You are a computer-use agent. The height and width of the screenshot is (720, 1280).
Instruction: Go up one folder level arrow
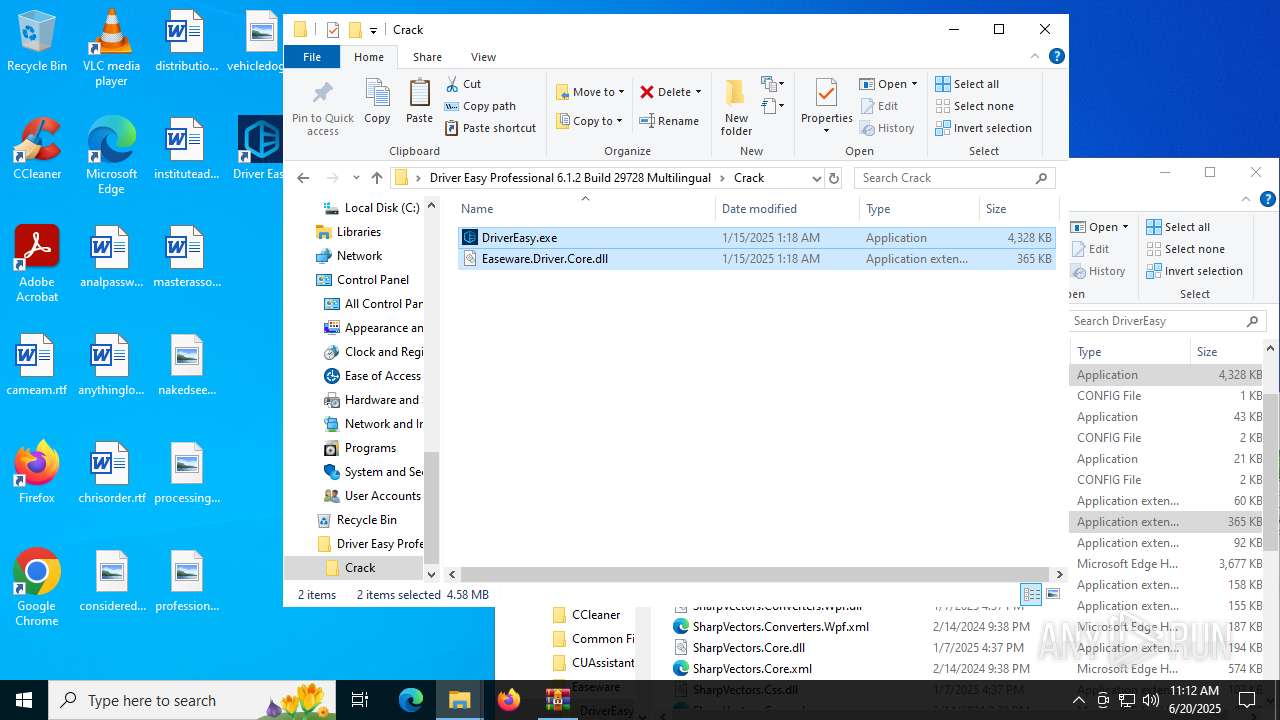(377, 178)
